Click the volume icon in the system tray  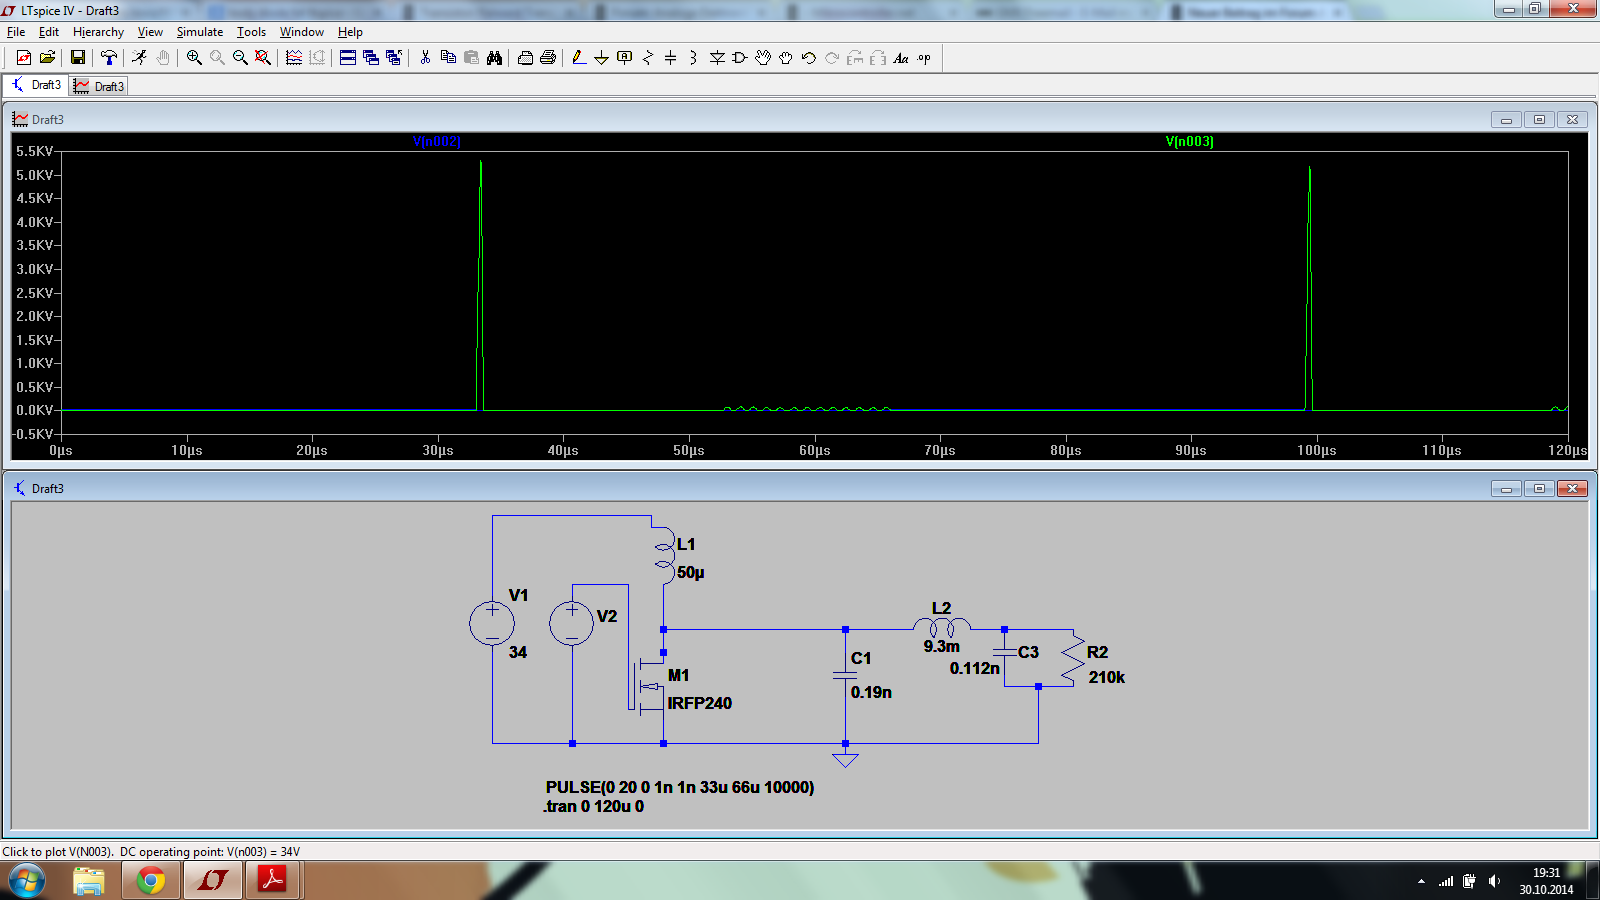[1495, 881]
